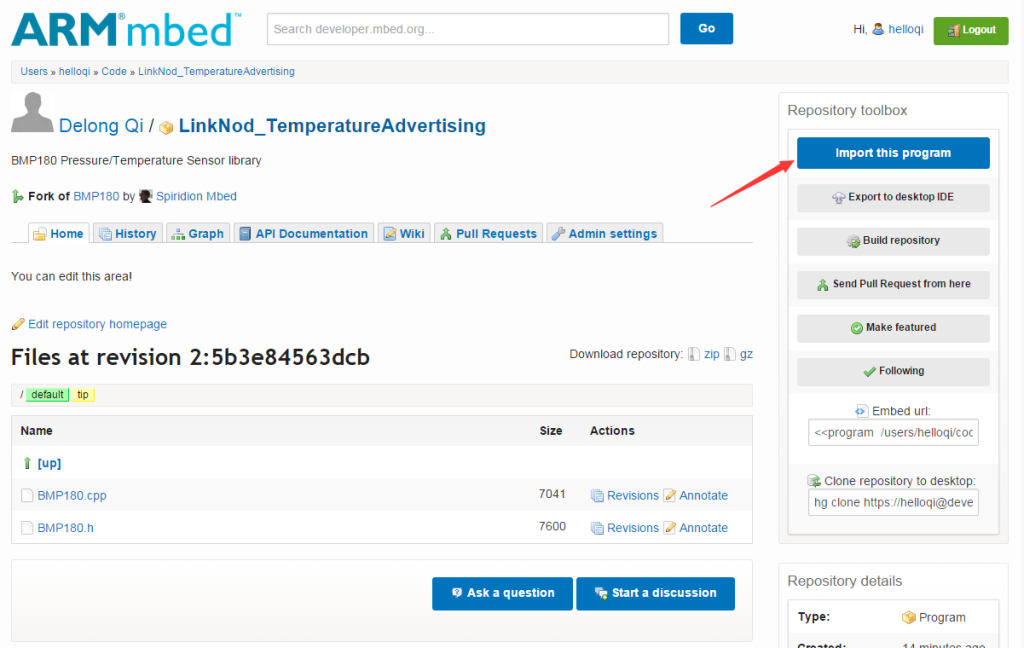Click the yellow tip tag
1024x648 pixels.
click(83, 395)
